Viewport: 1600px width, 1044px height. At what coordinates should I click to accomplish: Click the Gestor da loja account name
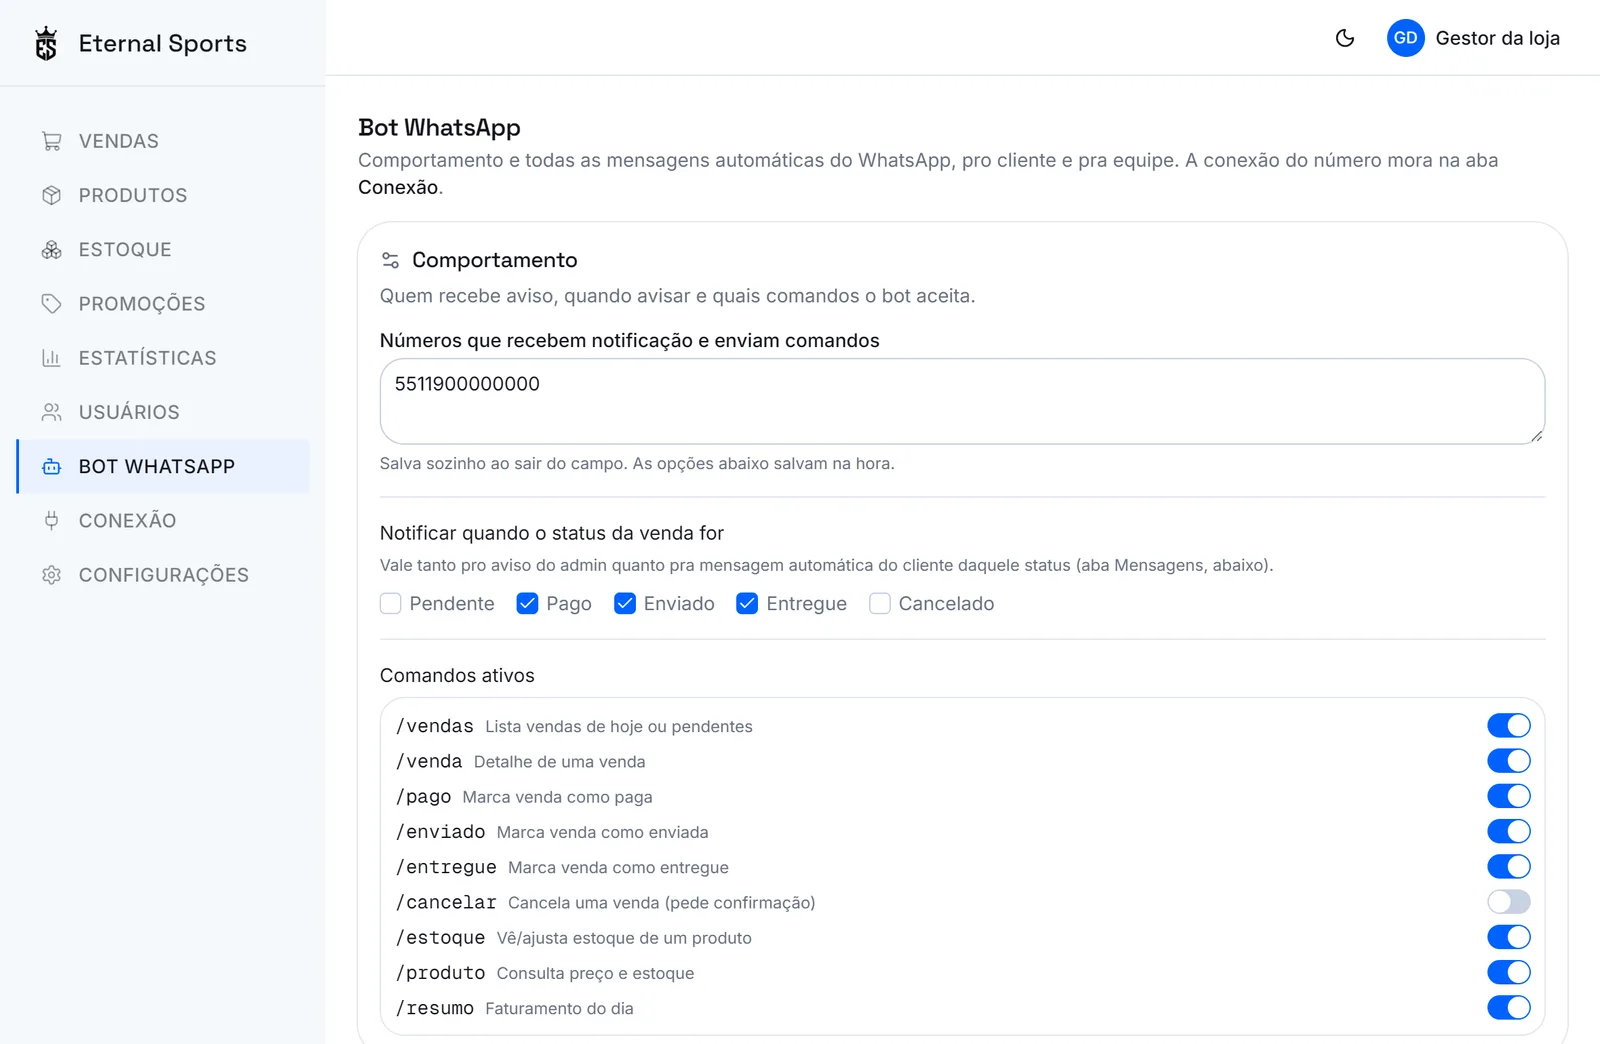(1497, 38)
